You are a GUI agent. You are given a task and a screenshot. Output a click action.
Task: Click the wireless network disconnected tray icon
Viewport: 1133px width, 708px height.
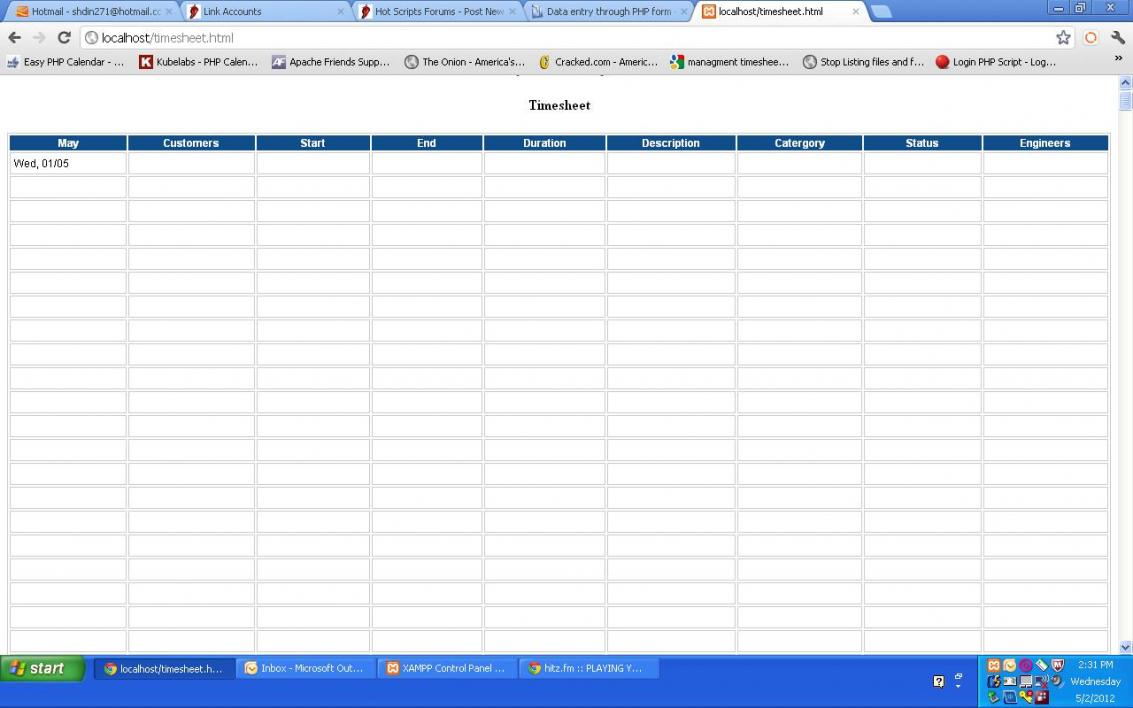(x=1042, y=681)
